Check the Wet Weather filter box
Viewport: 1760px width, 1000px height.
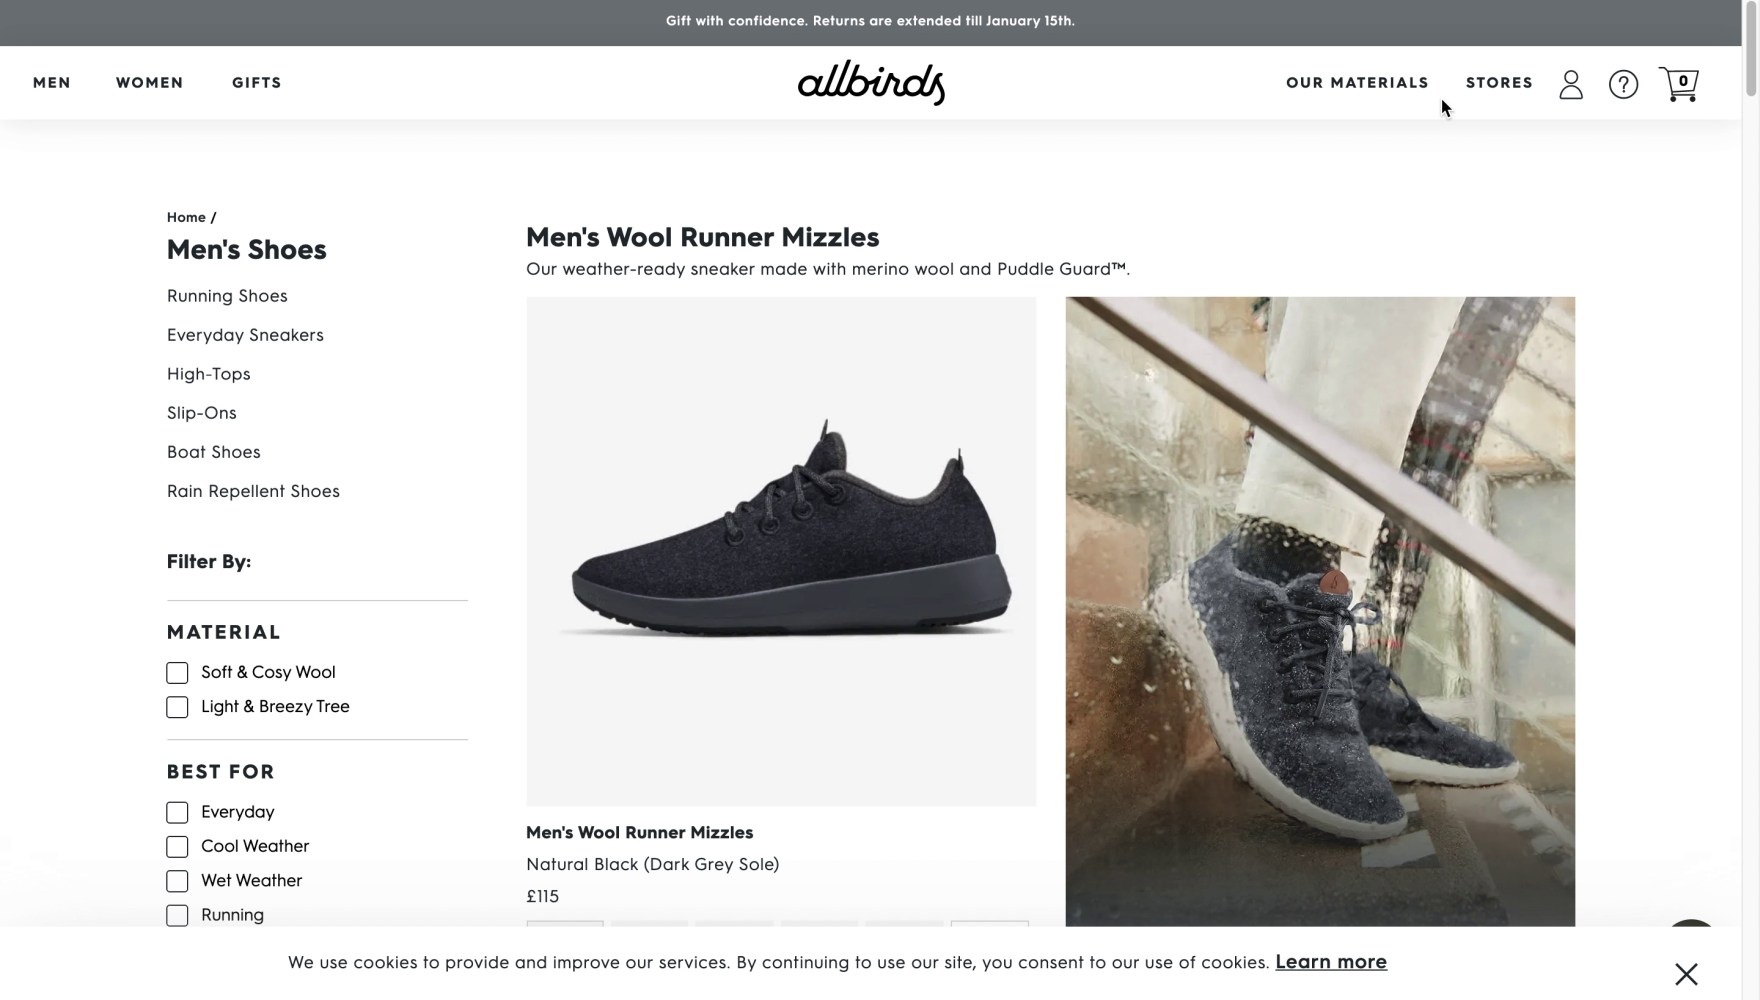coord(177,881)
